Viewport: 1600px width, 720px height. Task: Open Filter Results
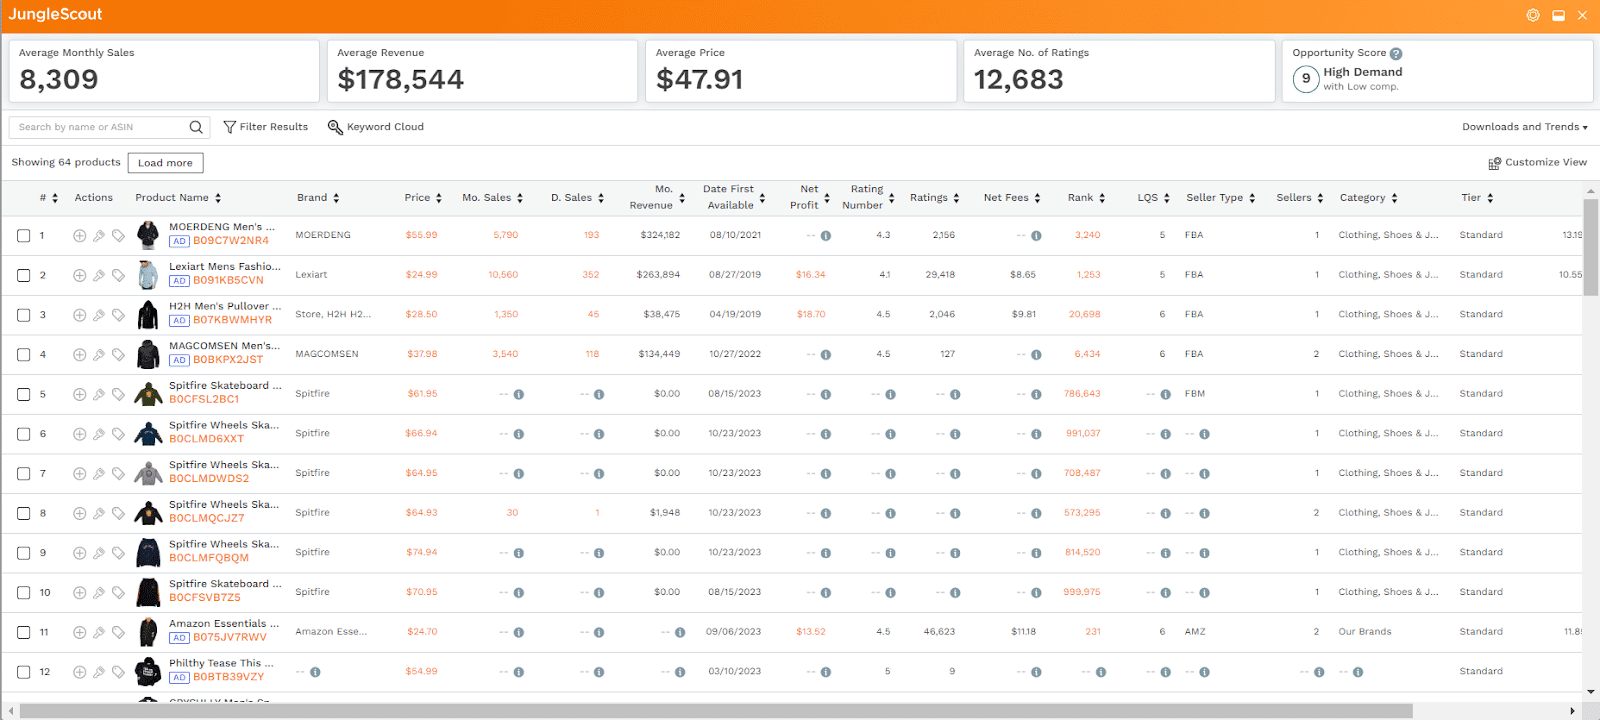(265, 127)
